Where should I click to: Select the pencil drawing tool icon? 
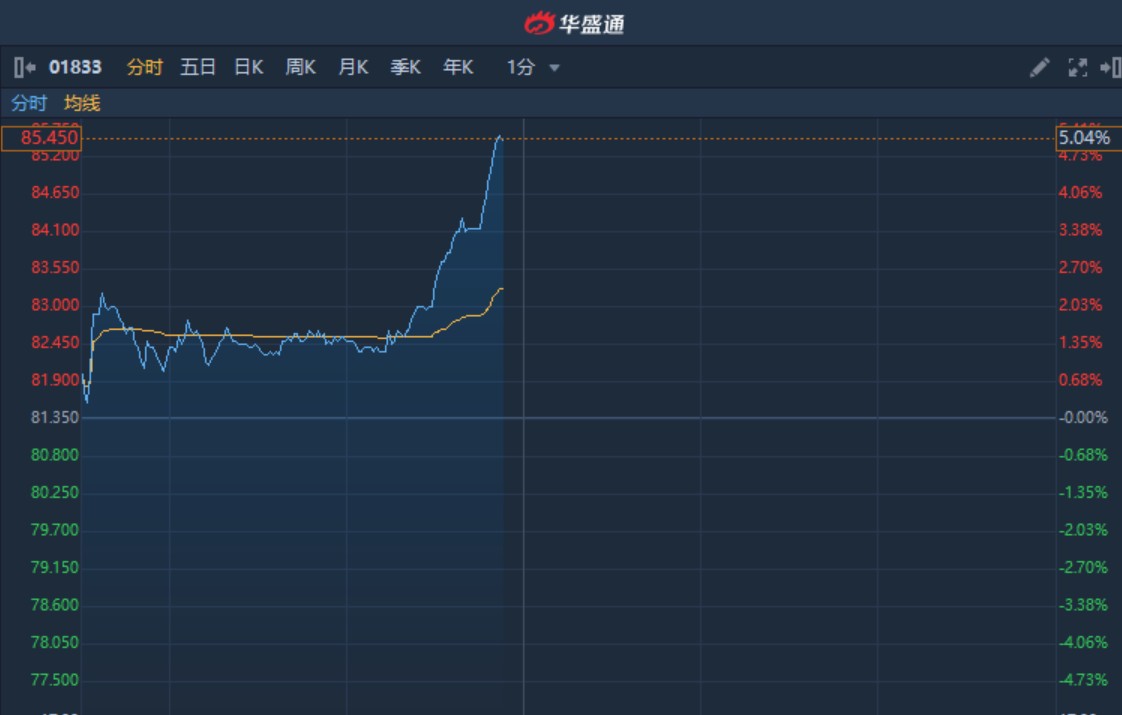pyautogui.click(x=1040, y=67)
